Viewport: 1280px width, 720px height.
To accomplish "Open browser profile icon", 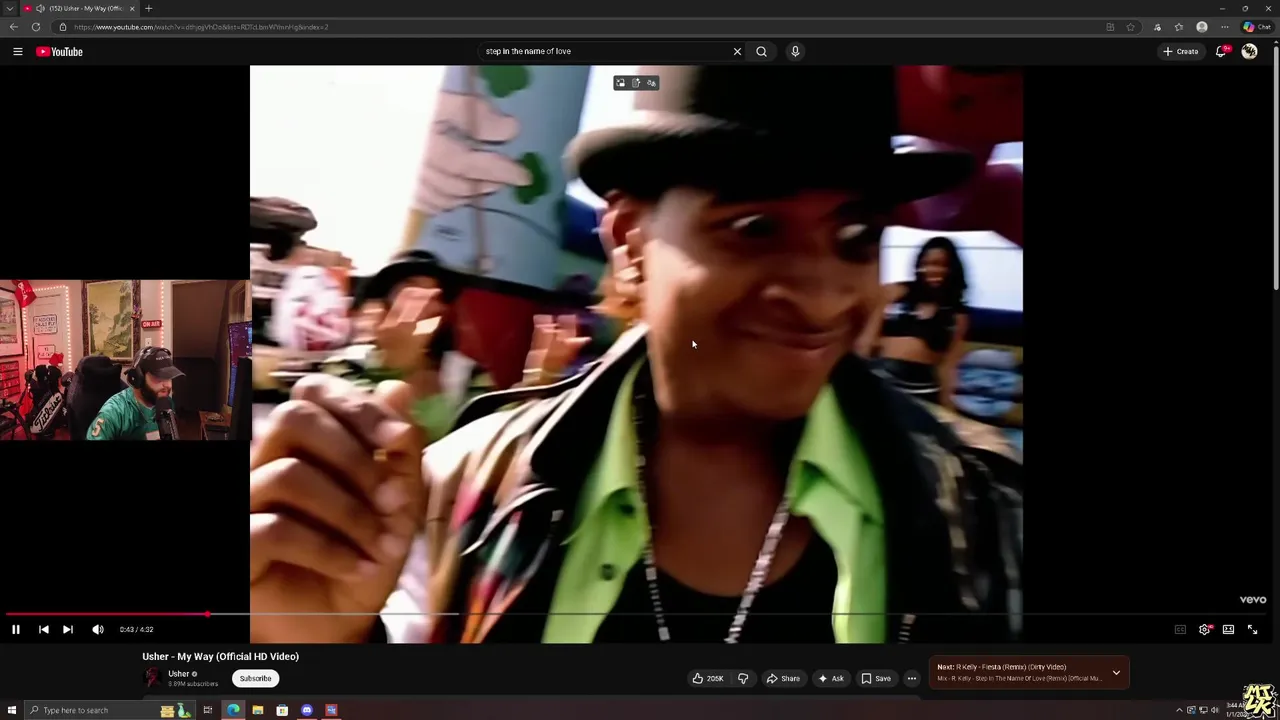I will [1202, 27].
